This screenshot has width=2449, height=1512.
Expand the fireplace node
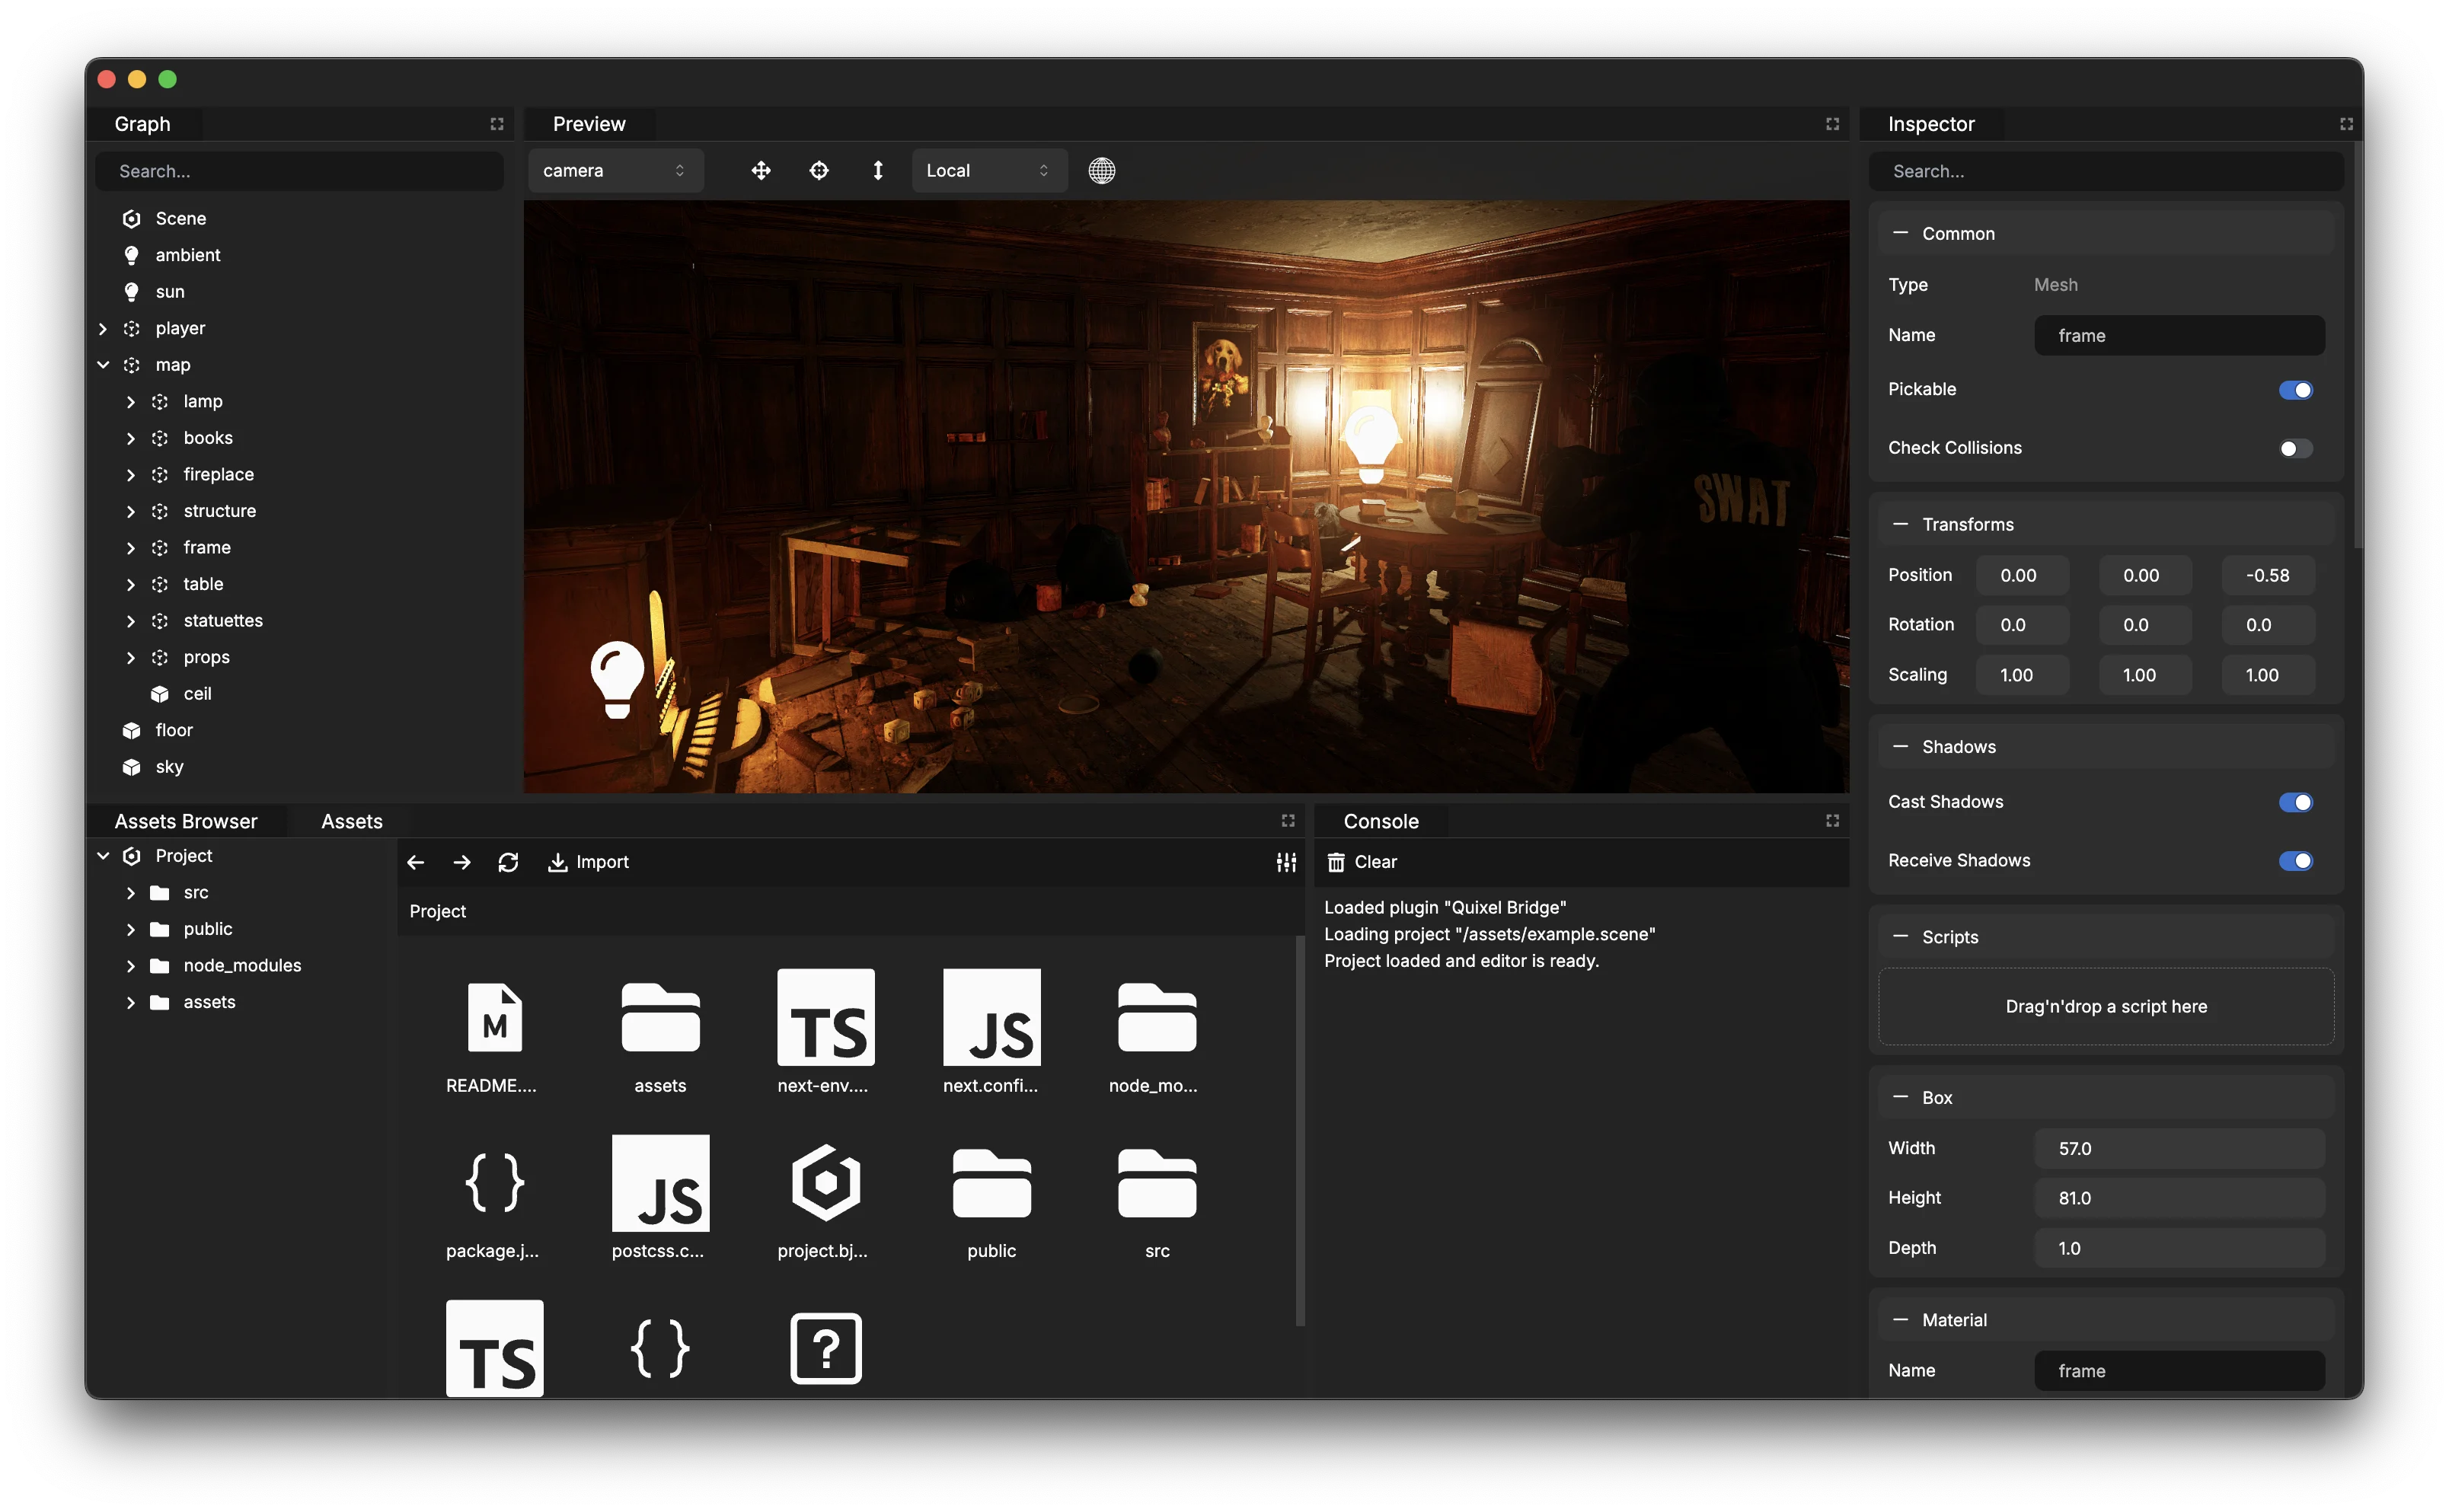coord(131,475)
